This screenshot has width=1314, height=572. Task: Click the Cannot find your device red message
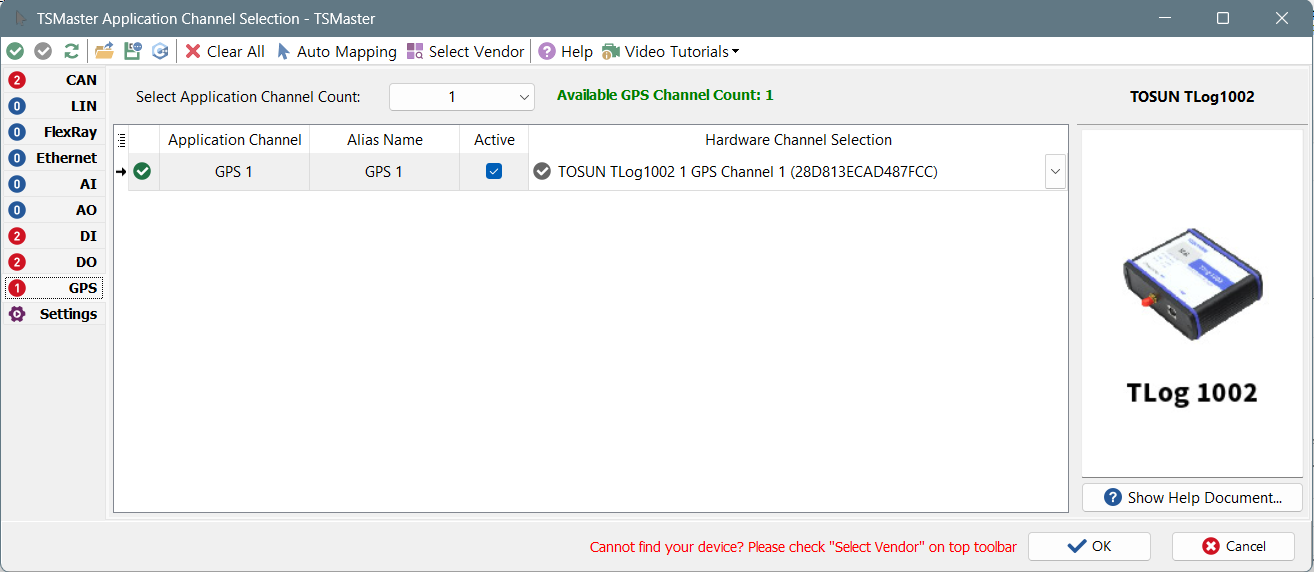click(x=803, y=547)
